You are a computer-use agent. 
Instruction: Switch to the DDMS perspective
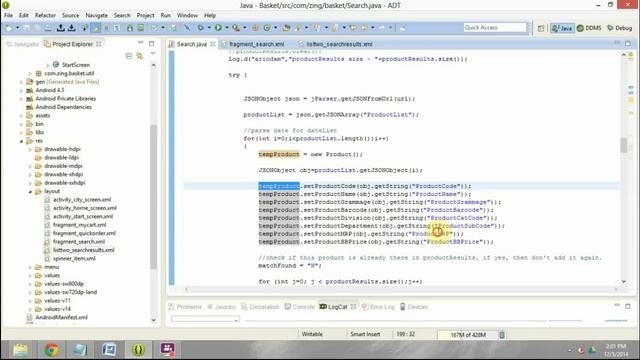[589, 28]
